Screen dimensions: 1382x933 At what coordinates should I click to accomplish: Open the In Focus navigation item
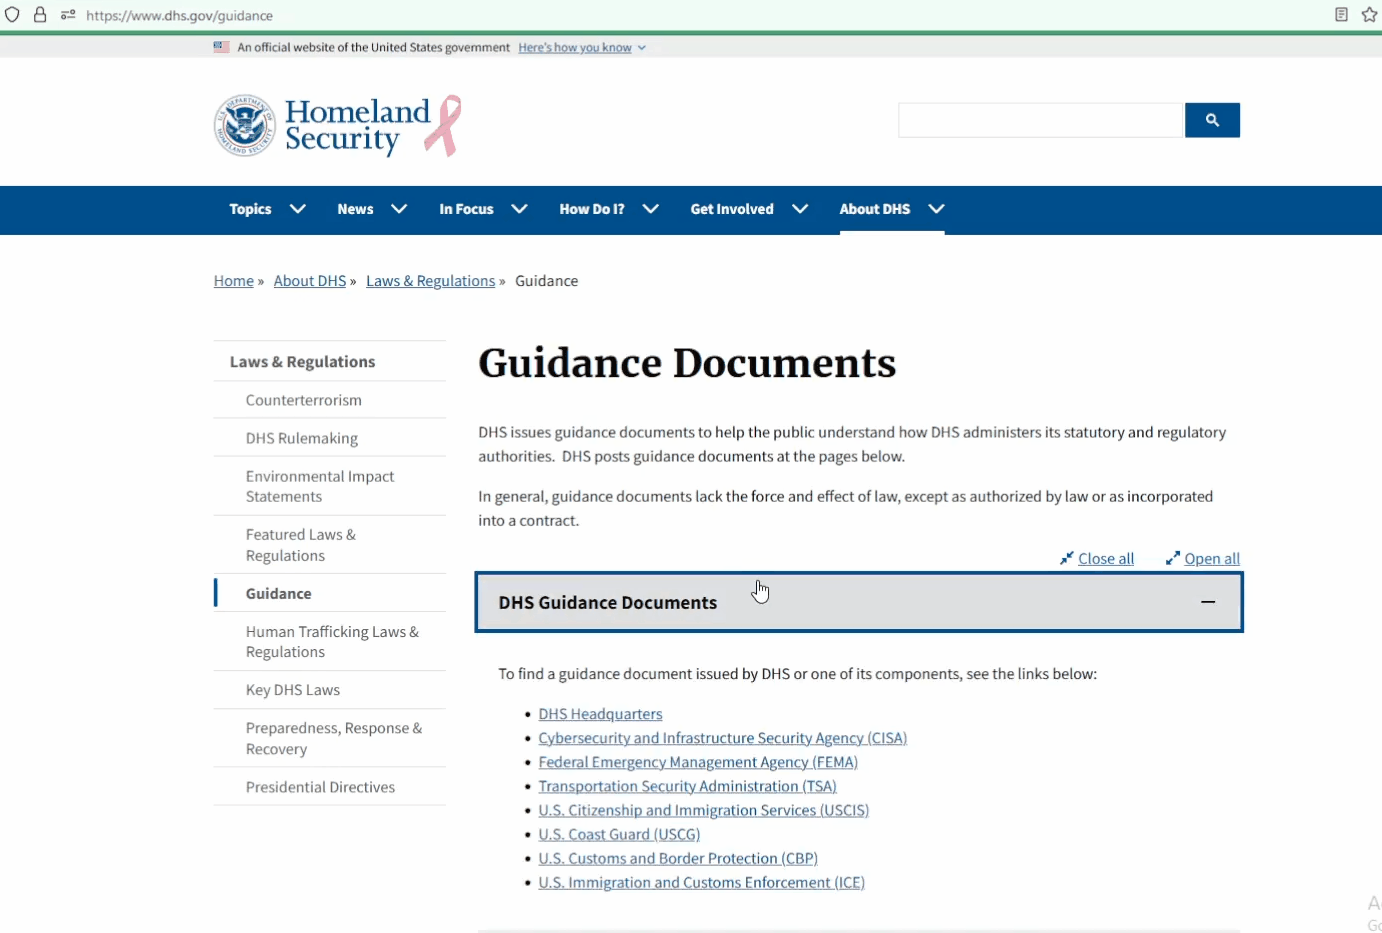tap(466, 209)
